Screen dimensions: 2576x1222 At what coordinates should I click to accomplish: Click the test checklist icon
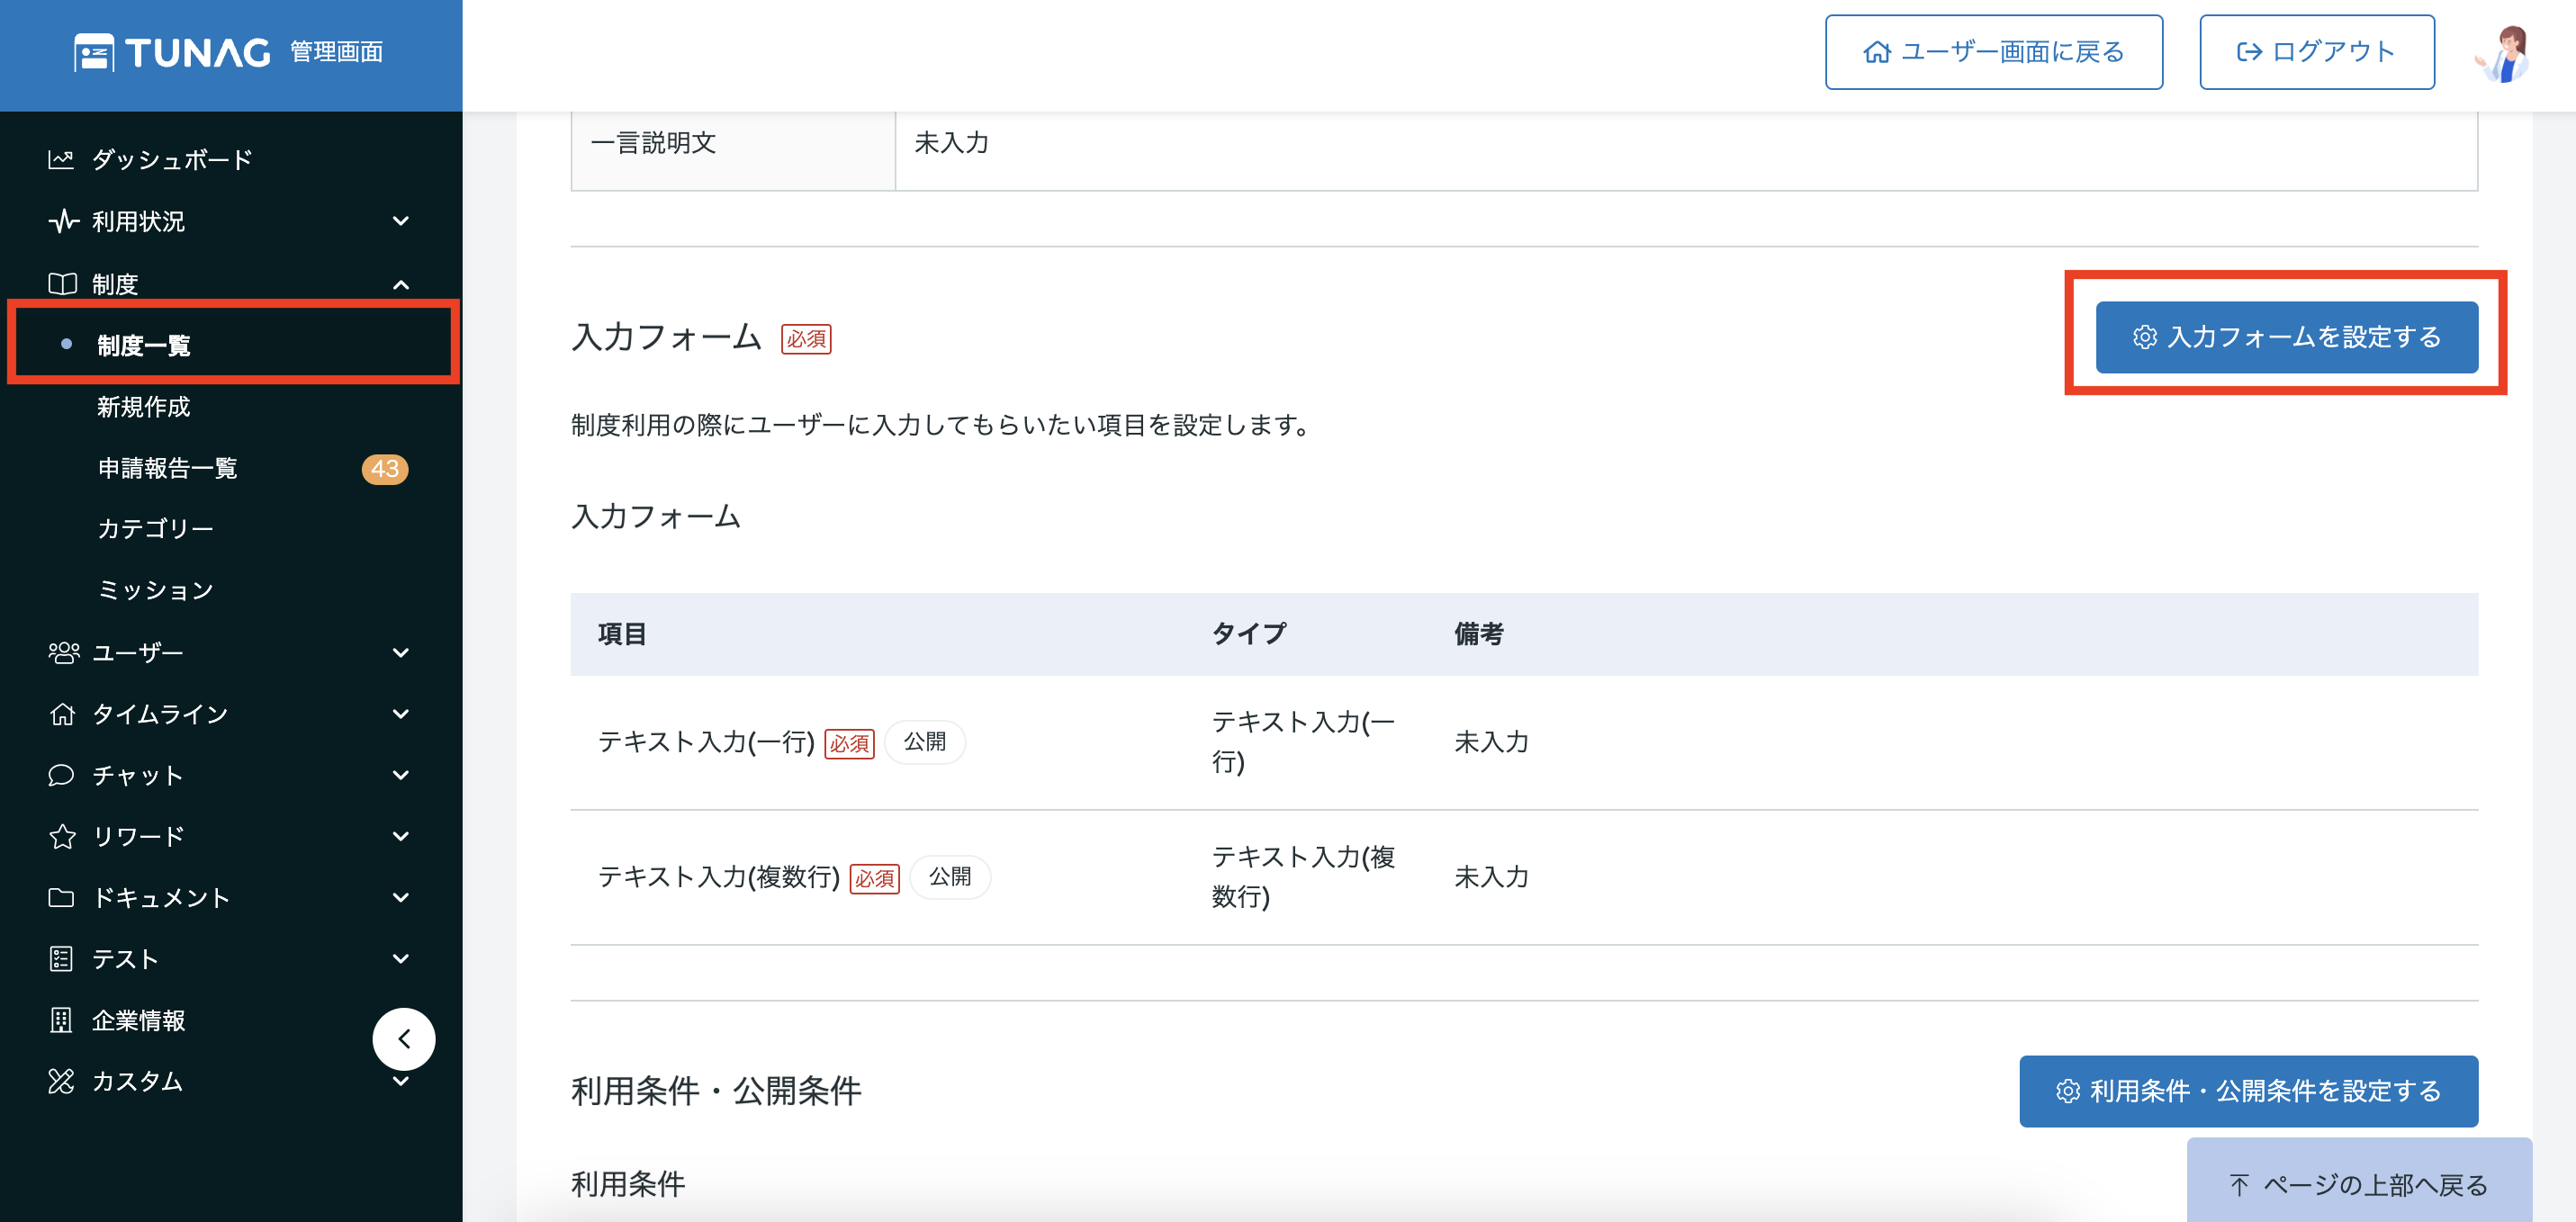point(61,959)
